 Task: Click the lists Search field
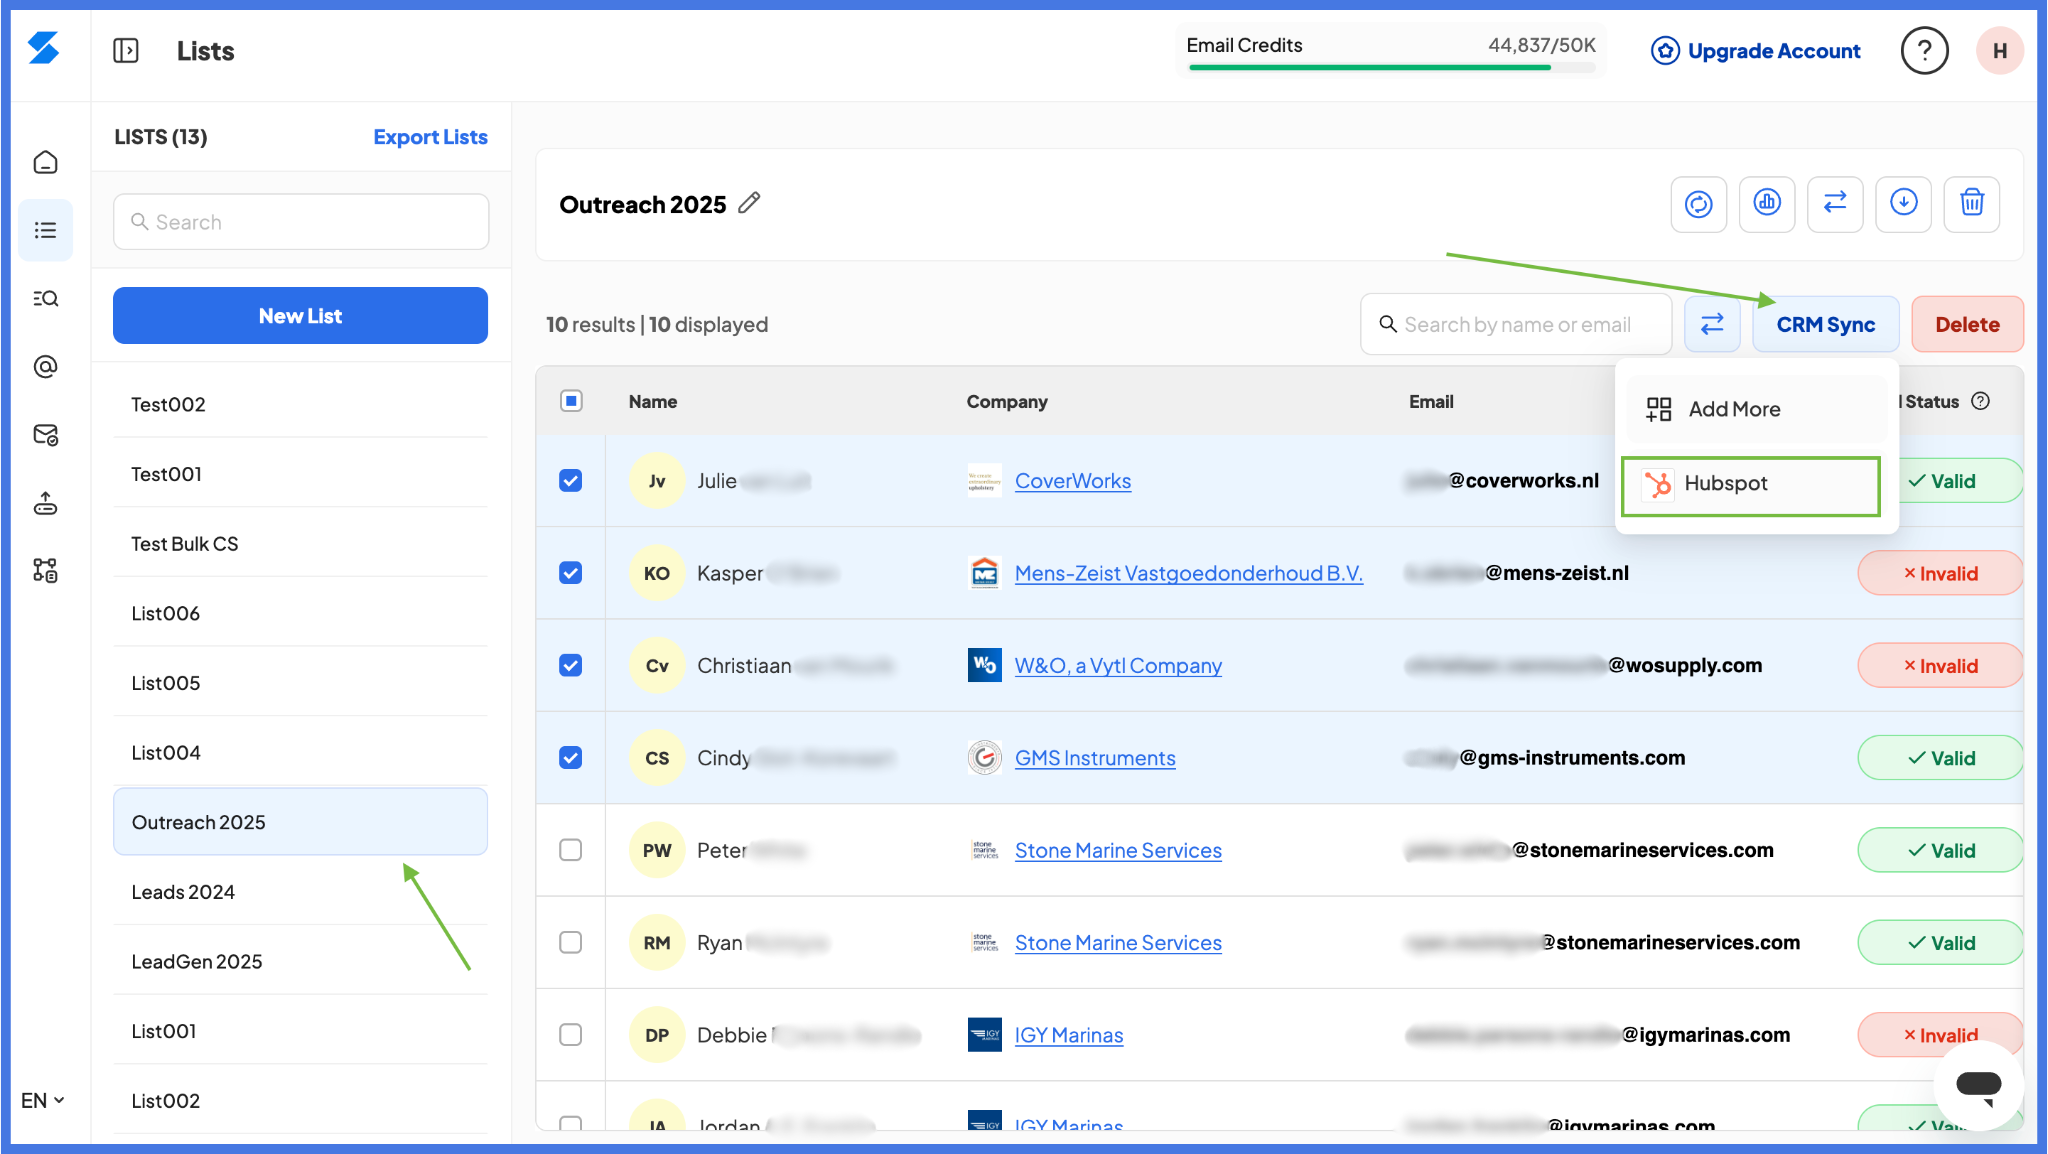point(300,222)
